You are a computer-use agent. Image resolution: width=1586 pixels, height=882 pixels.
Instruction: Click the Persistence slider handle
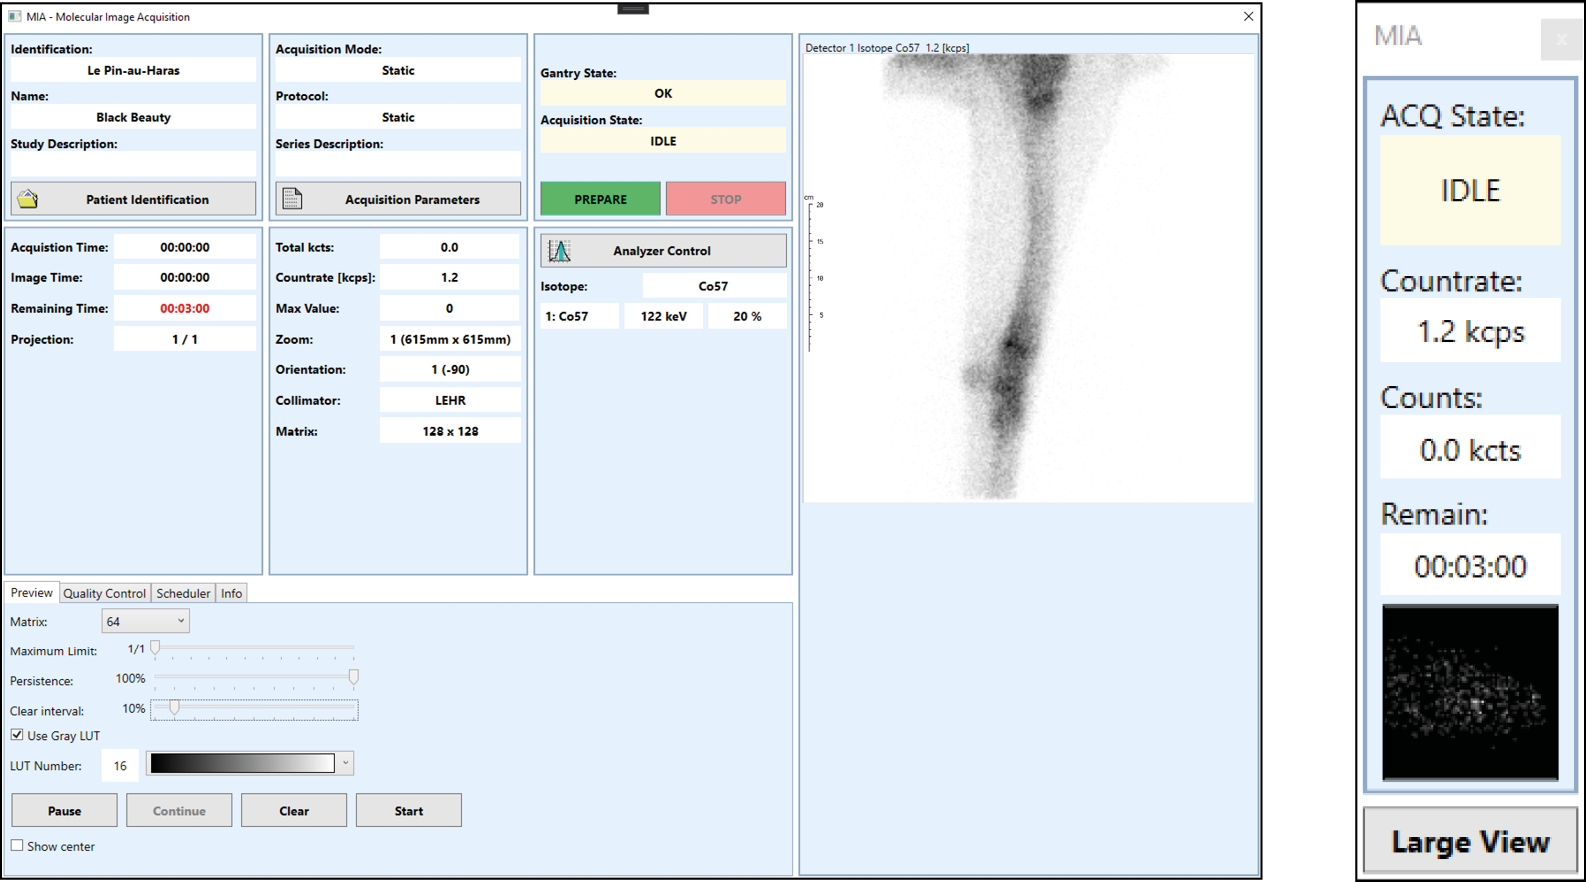(x=353, y=678)
